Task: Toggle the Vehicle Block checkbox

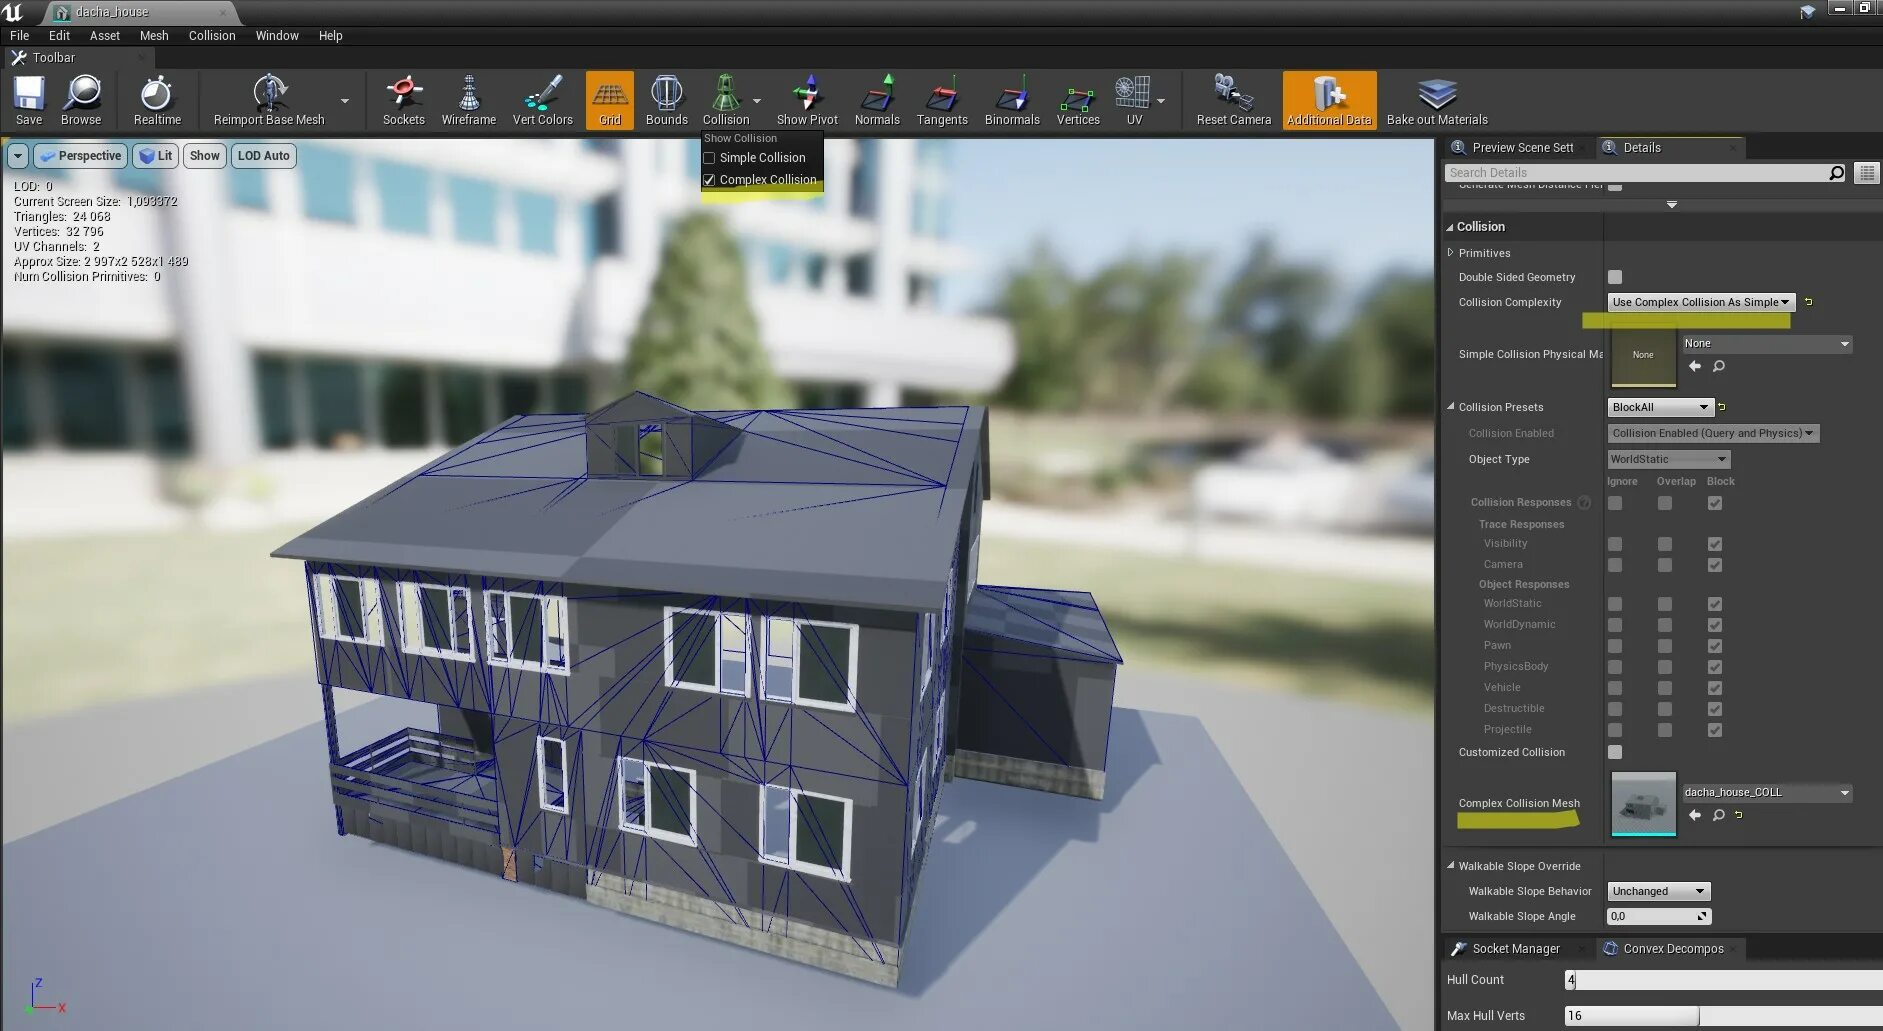Action: (1715, 688)
